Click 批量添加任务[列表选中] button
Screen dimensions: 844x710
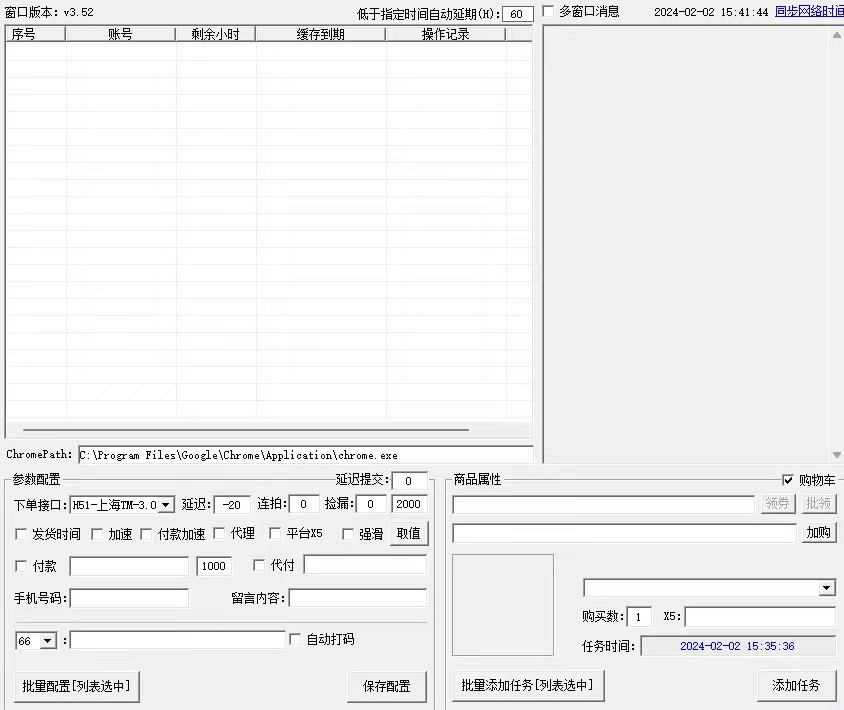pos(527,686)
